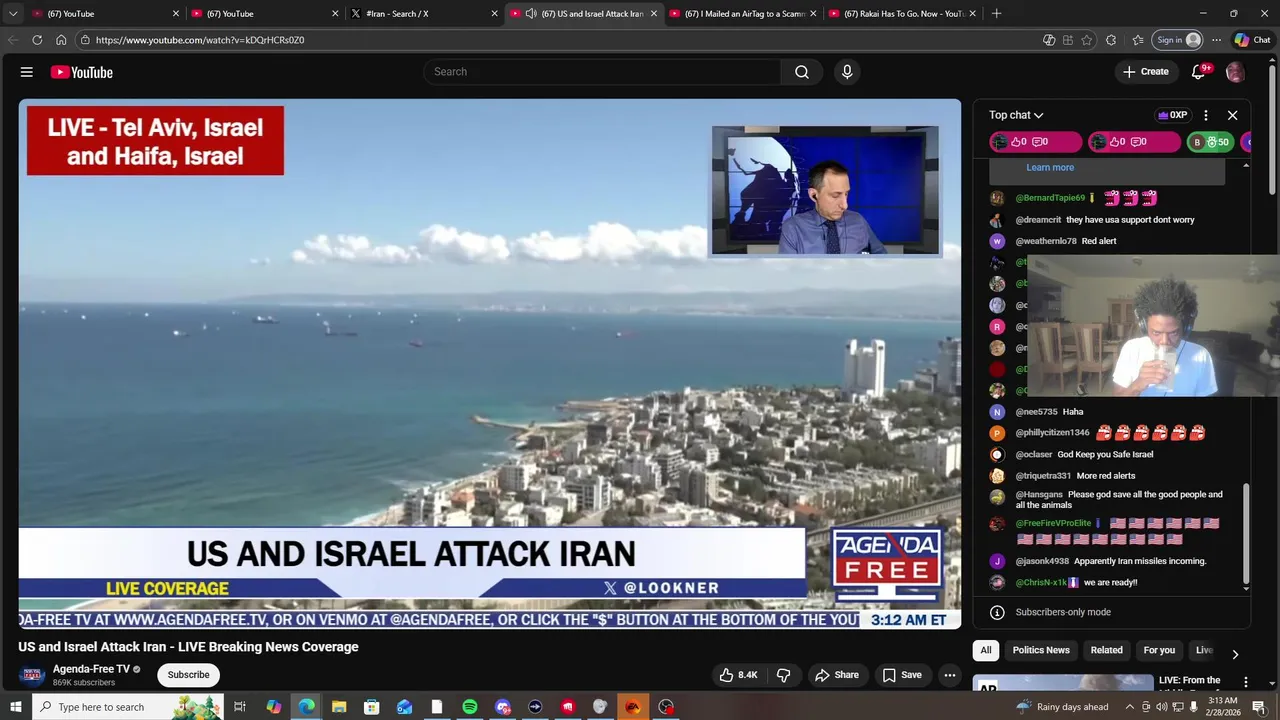Like the video with thumbs up 8.4K
1280x720 pixels.
738,675
